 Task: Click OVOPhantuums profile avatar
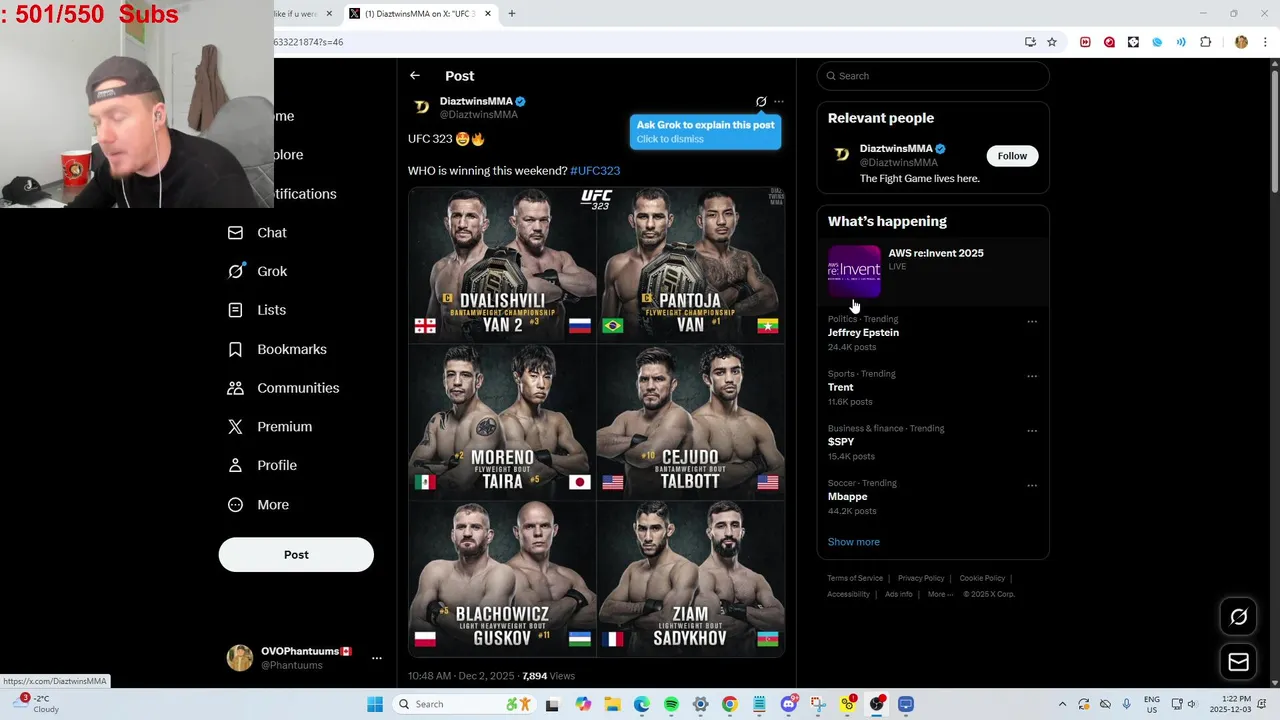pos(239,658)
